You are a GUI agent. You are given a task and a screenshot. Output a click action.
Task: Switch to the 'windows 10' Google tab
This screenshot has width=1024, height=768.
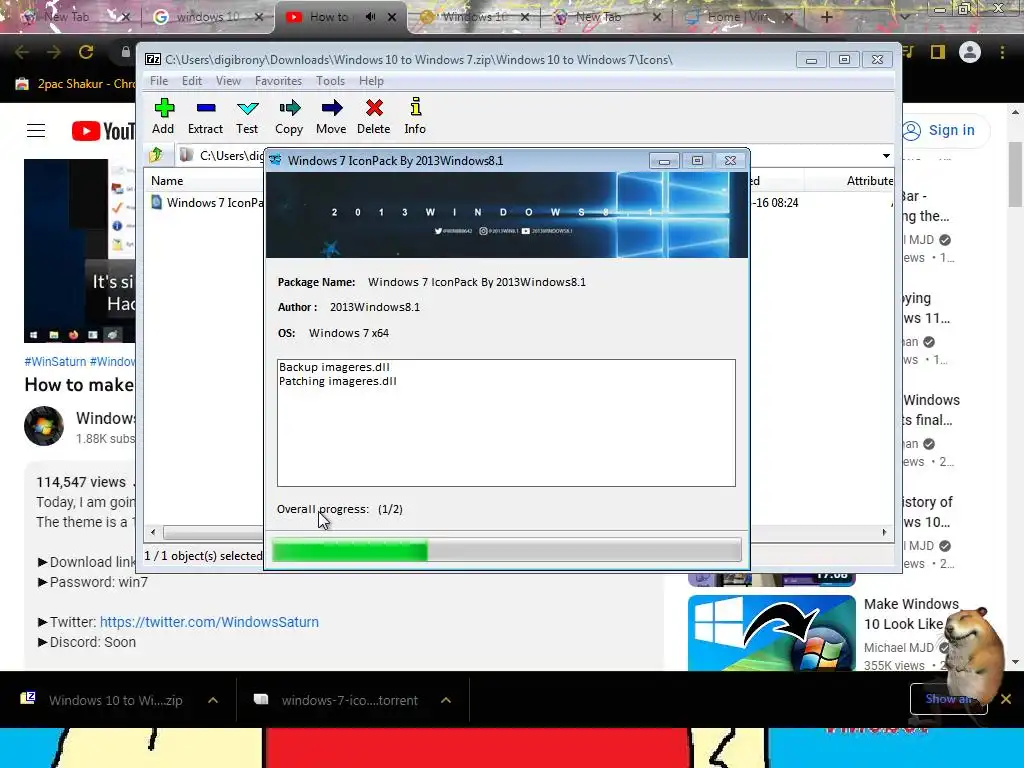pyautogui.click(x=208, y=17)
